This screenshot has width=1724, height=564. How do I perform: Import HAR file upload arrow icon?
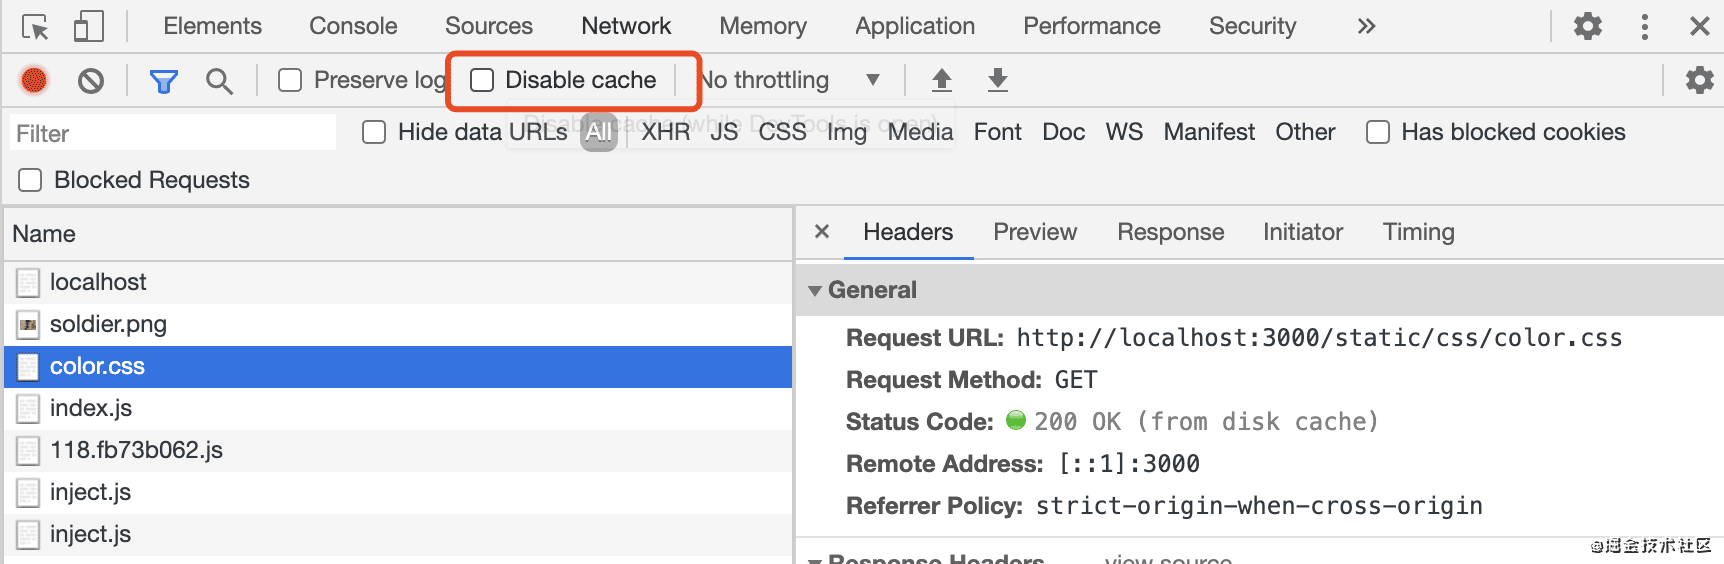click(x=942, y=80)
